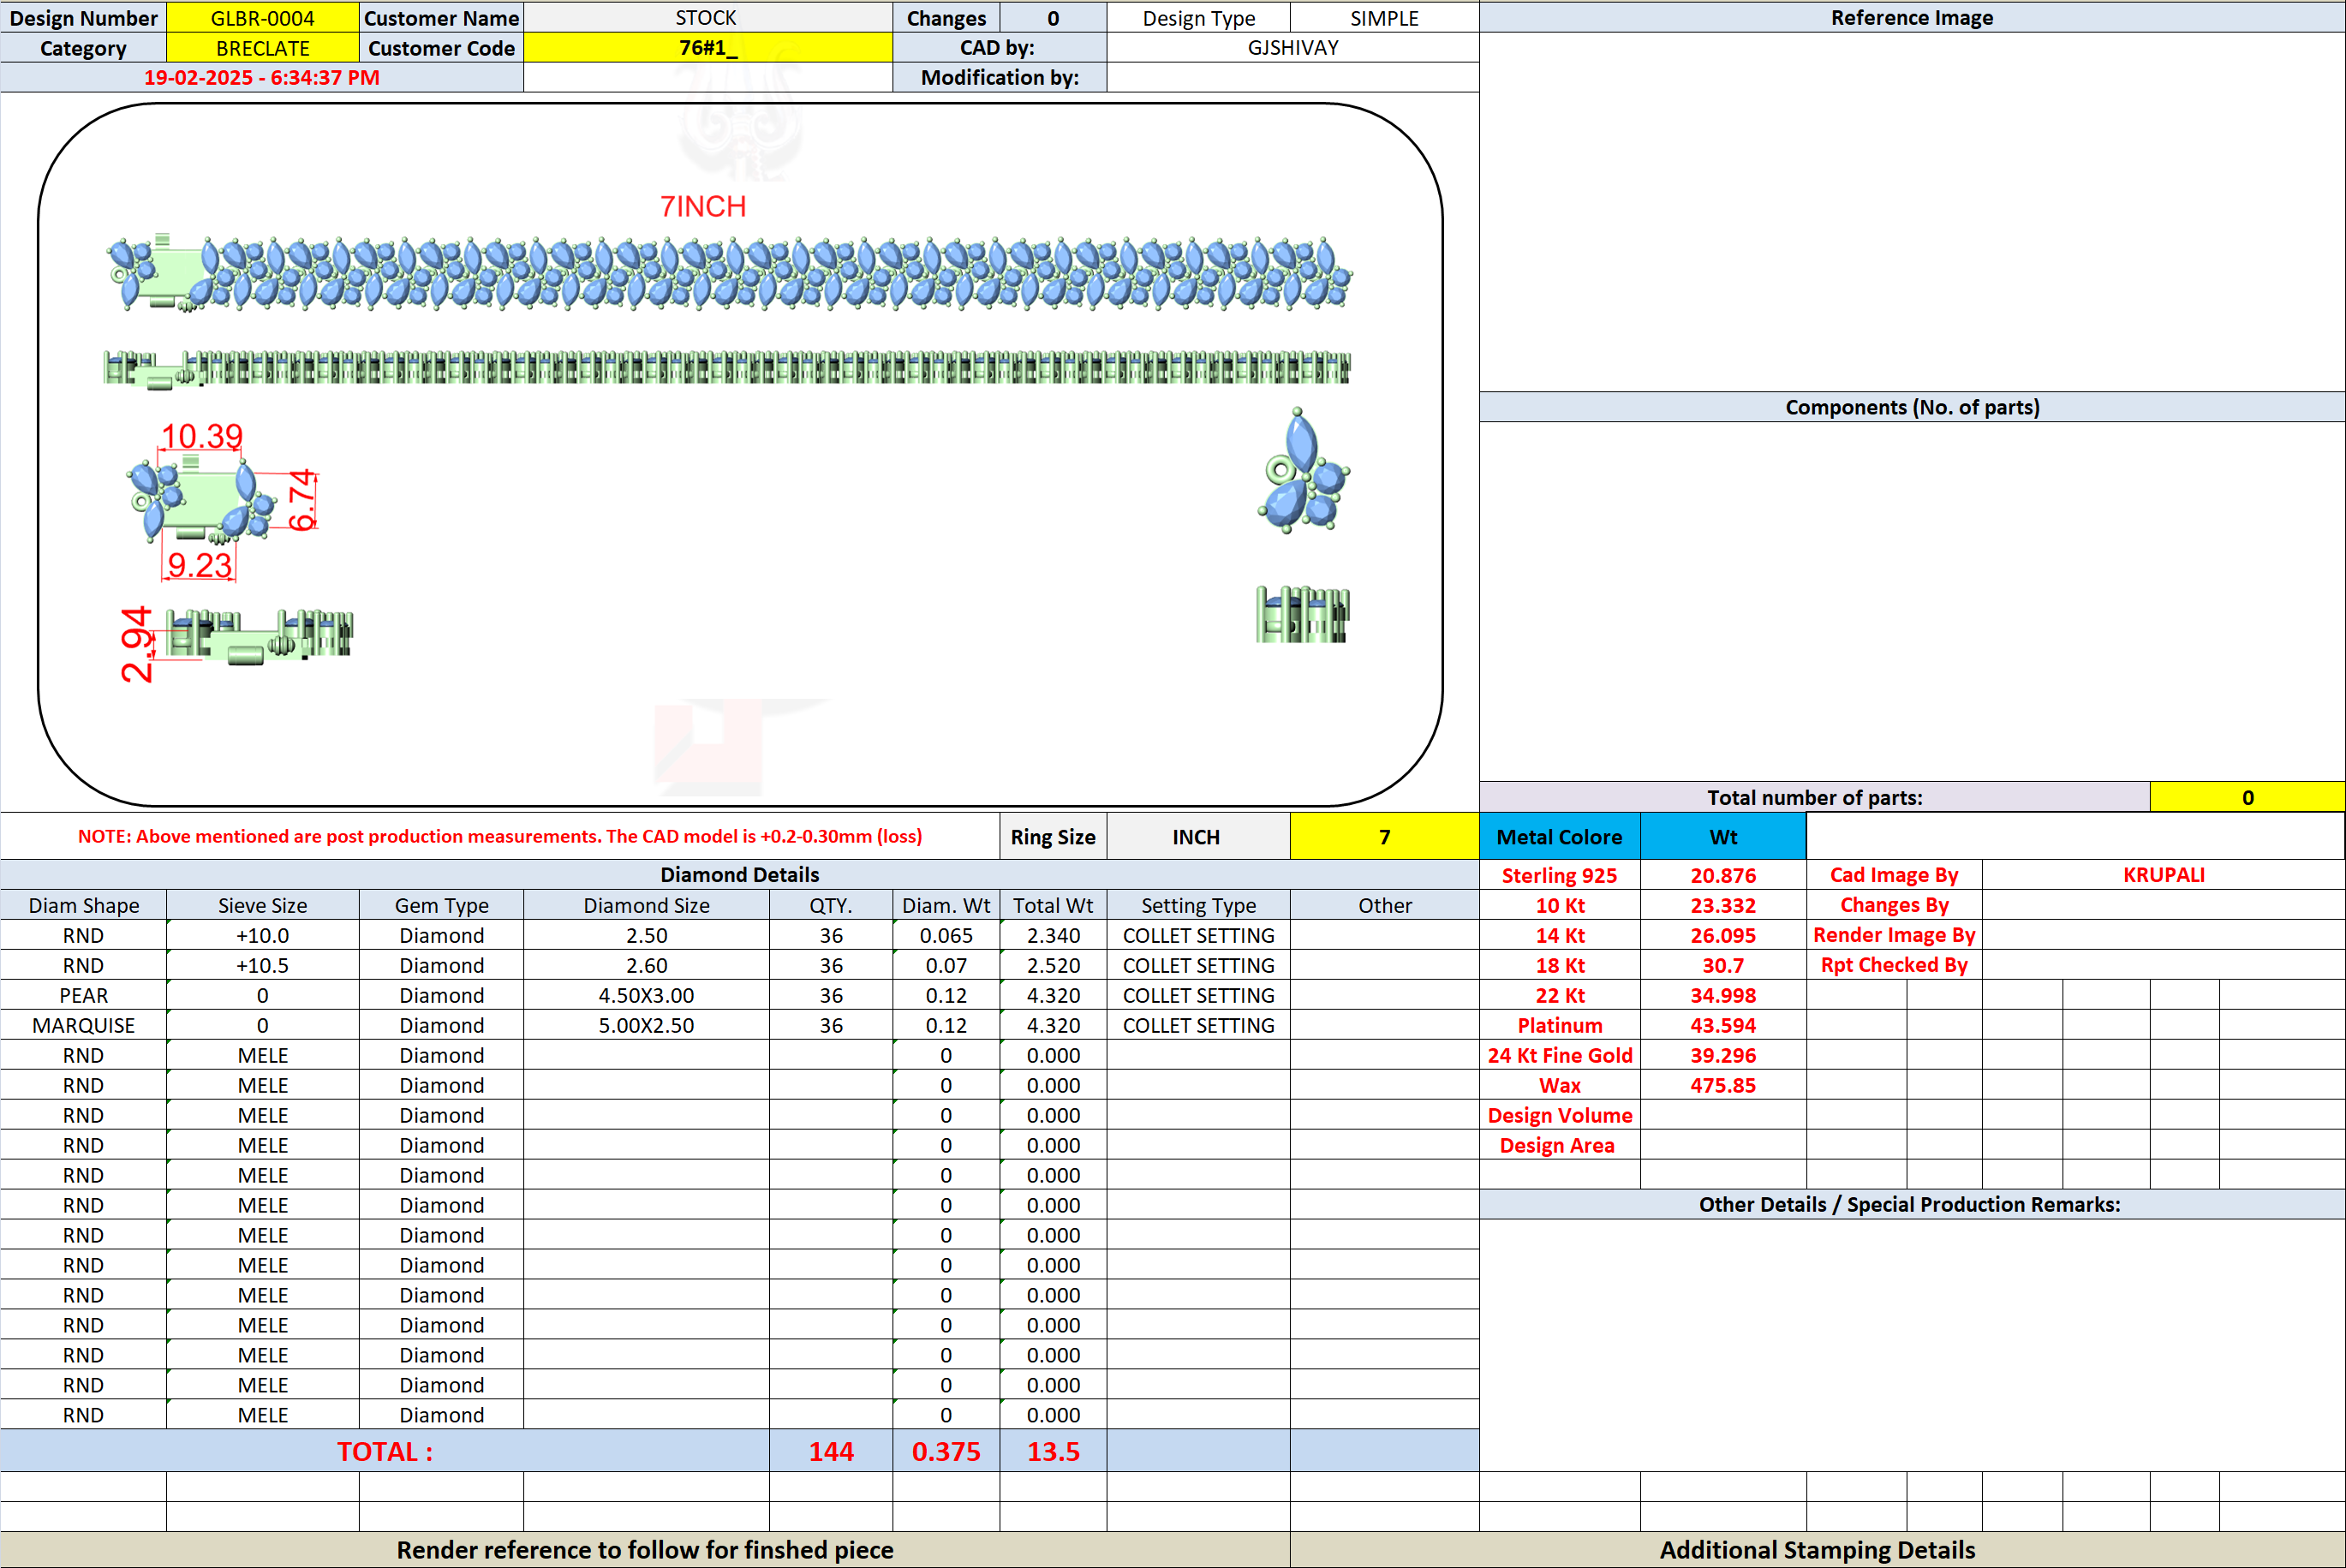Click the INCH ring size unit cell
The image size is (2346, 1568).
pos(1197,837)
